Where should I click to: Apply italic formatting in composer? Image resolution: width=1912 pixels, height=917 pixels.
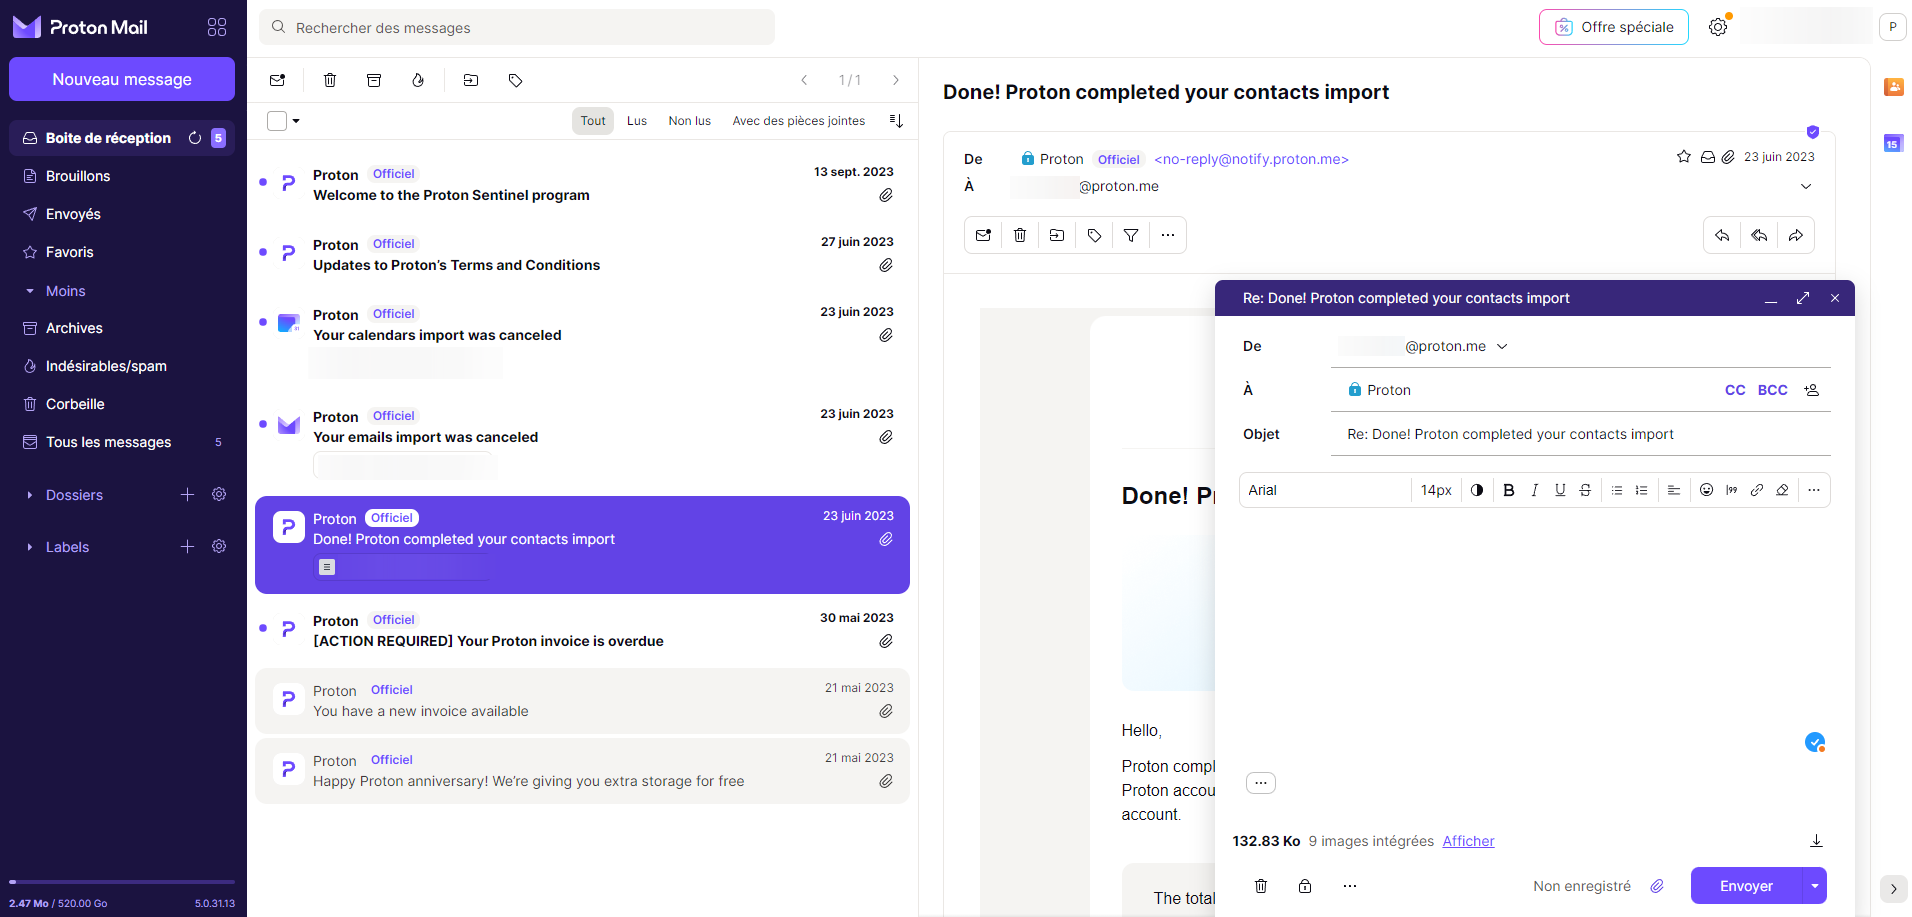tap(1534, 490)
